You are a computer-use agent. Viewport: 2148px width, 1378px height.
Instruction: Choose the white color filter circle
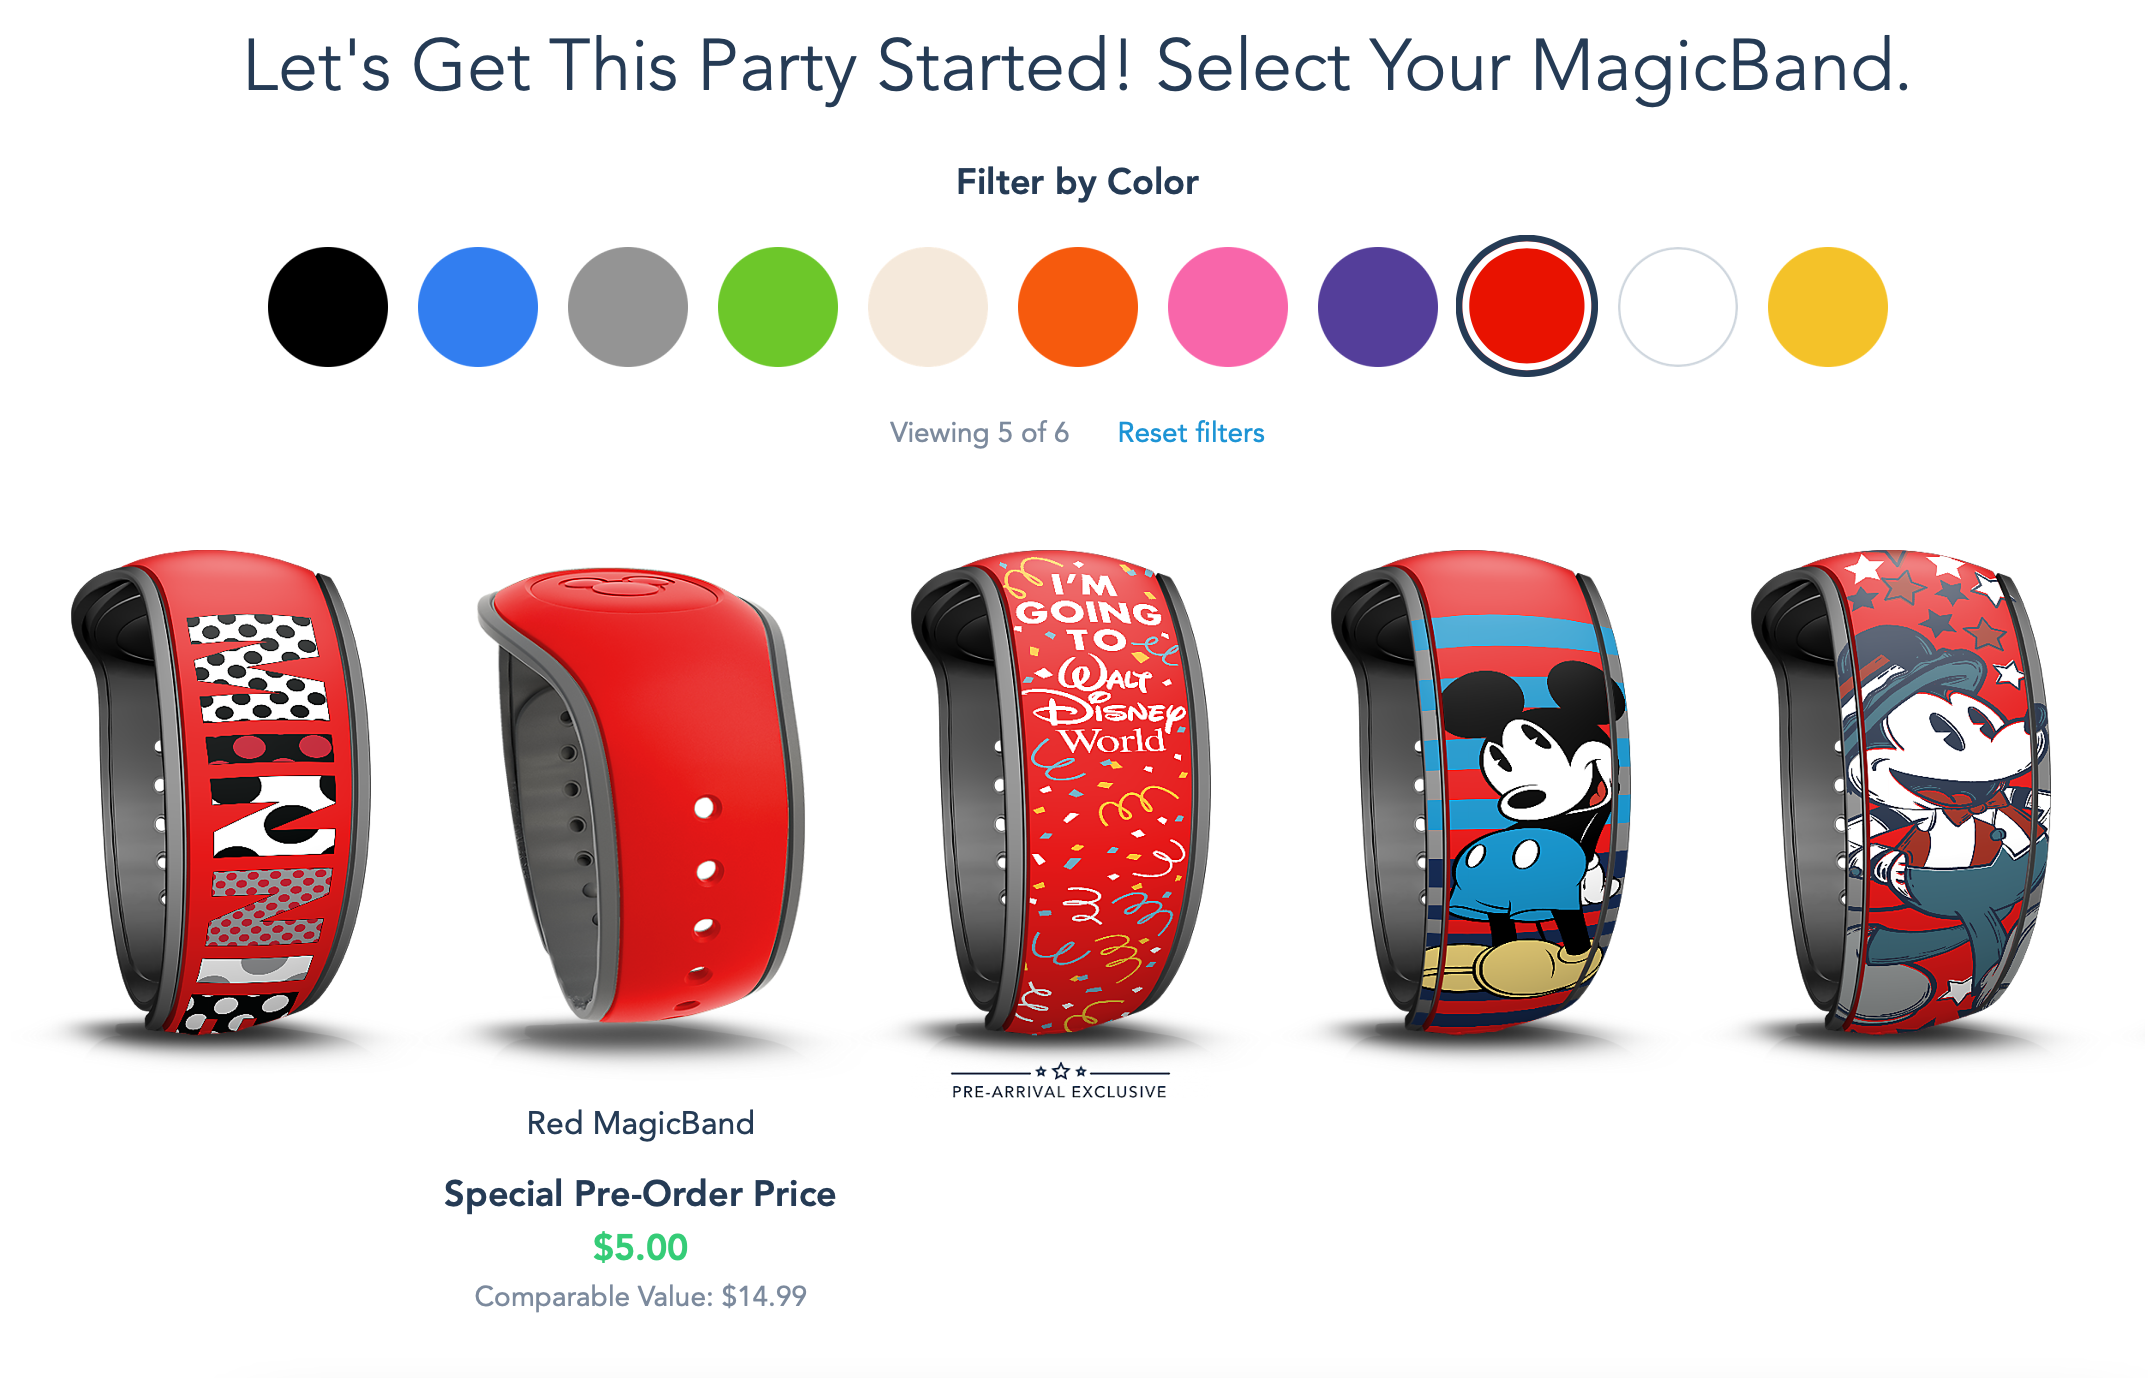(x=1678, y=307)
